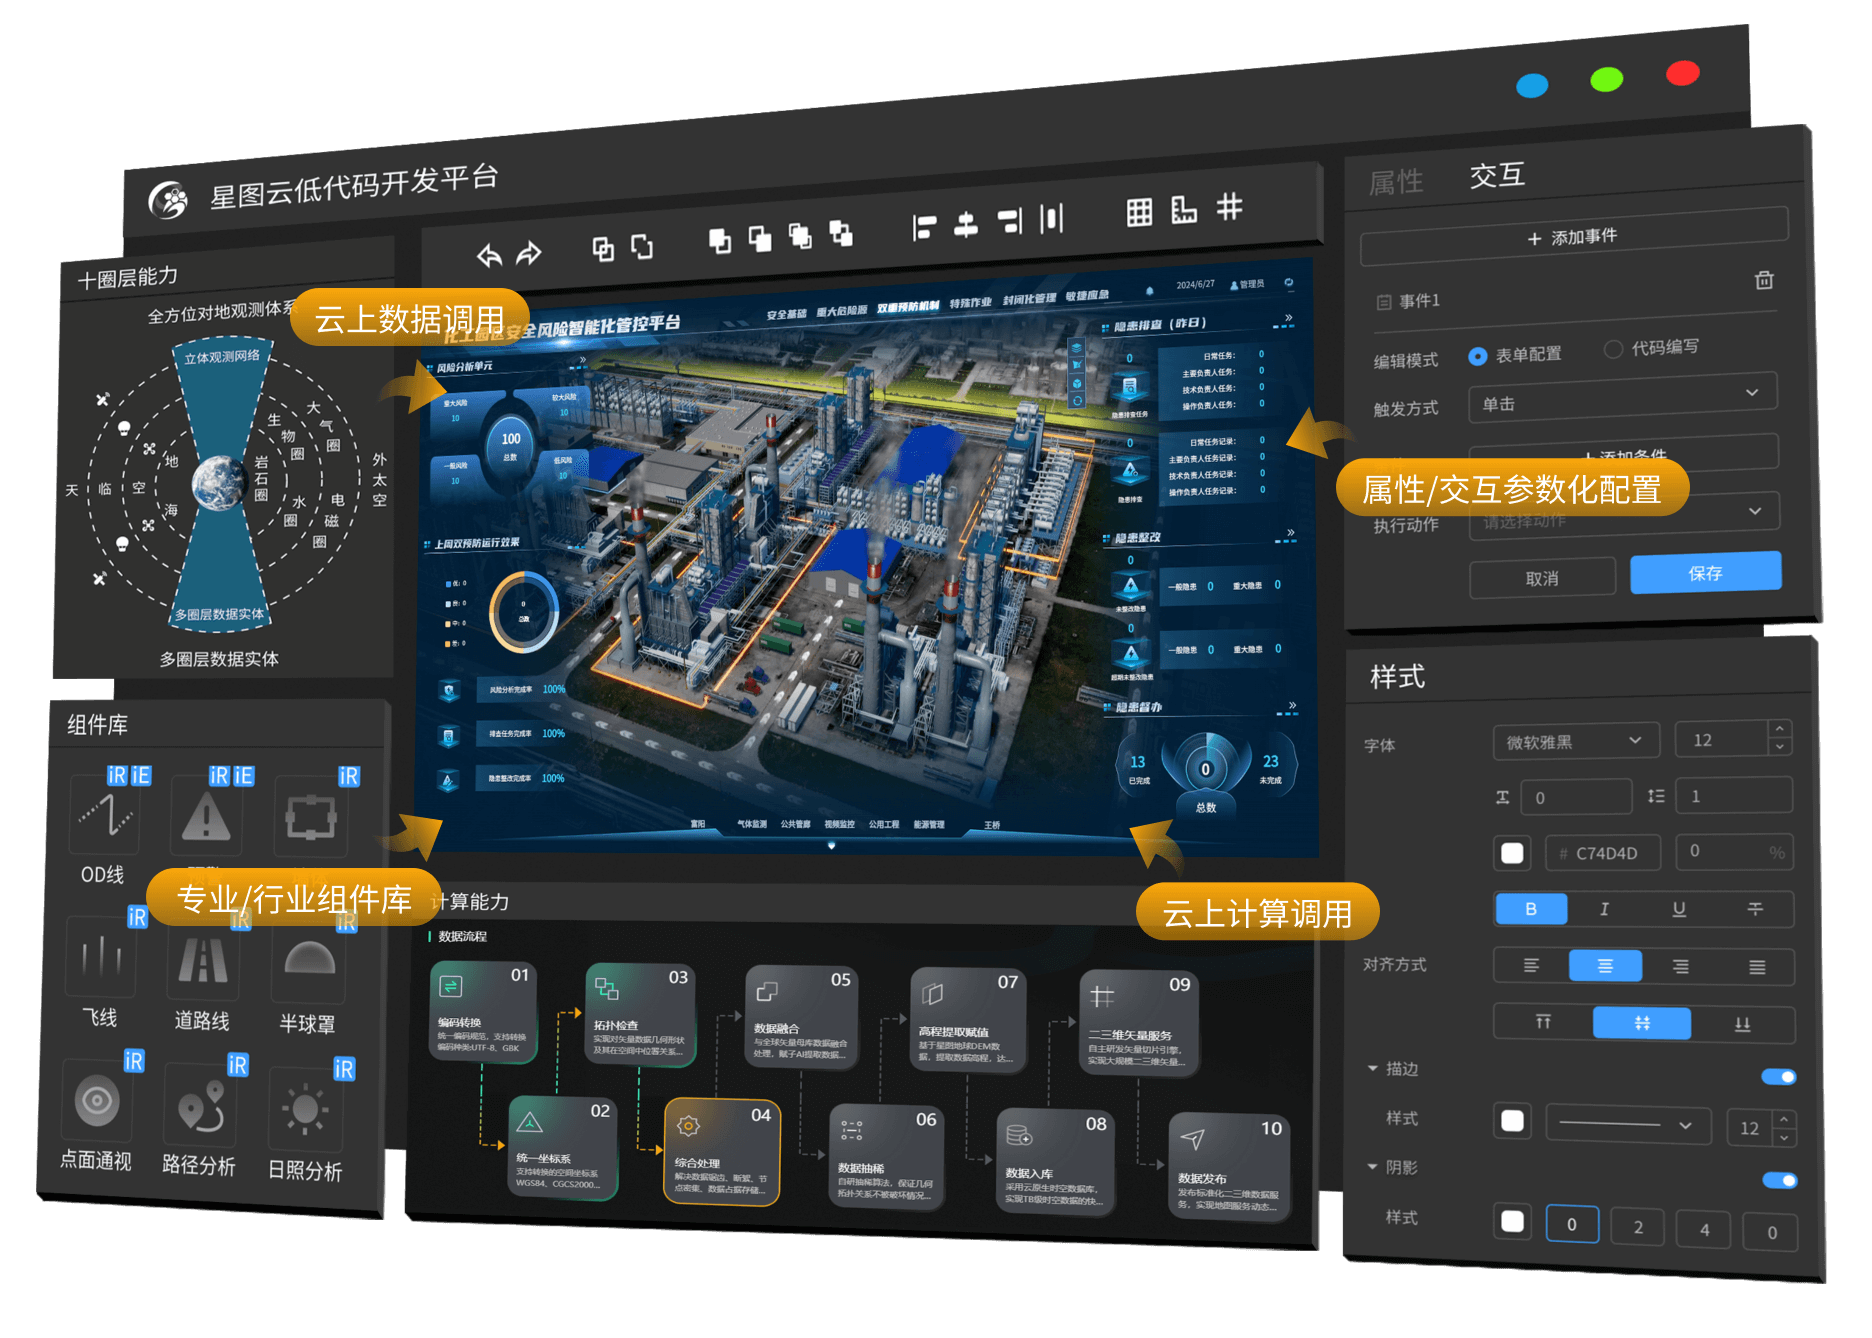Click the redo arrow in the toolbar
1872x1338 pixels.
(x=529, y=253)
